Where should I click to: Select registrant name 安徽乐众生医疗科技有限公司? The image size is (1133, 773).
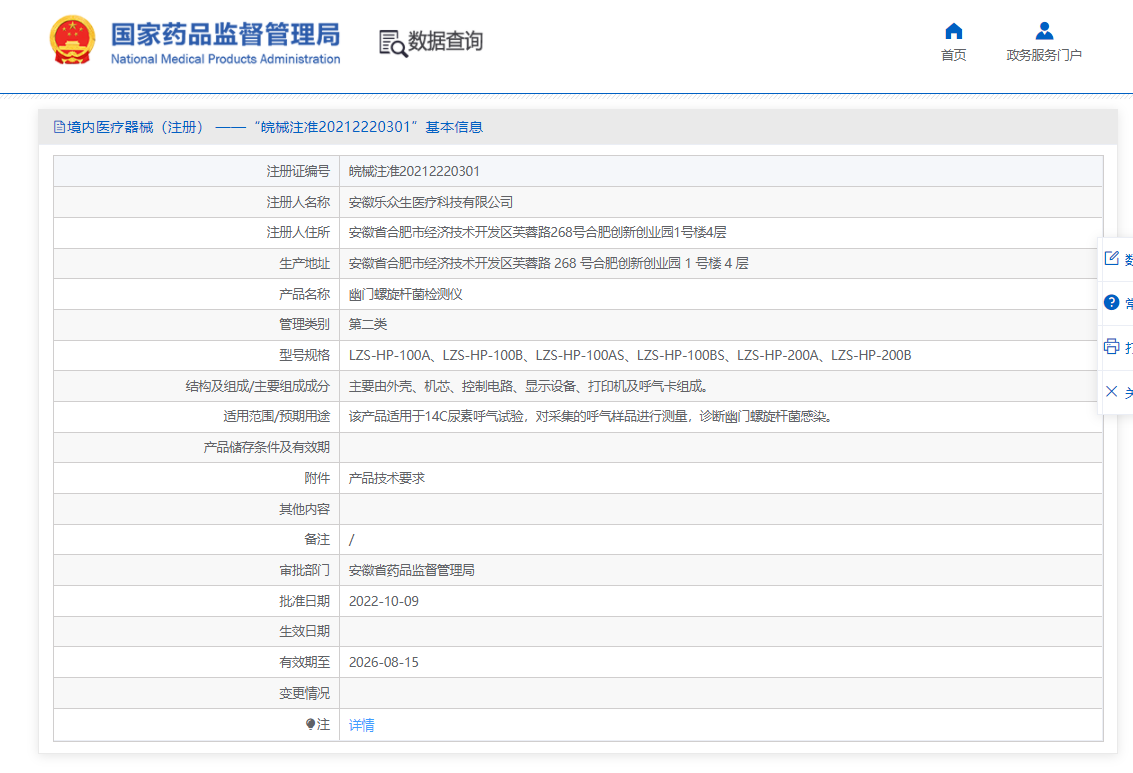point(431,202)
